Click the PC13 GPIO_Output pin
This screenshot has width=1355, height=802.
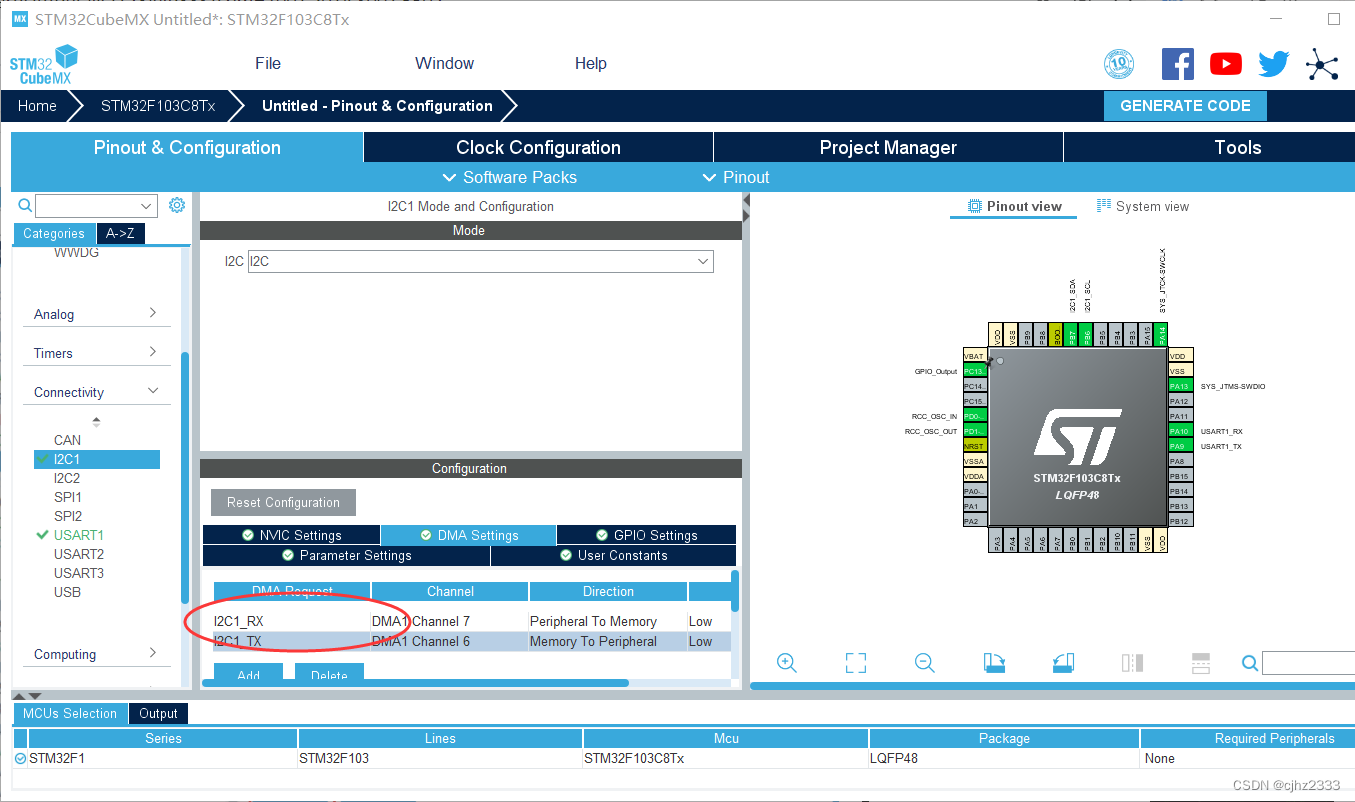pos(974,371)
